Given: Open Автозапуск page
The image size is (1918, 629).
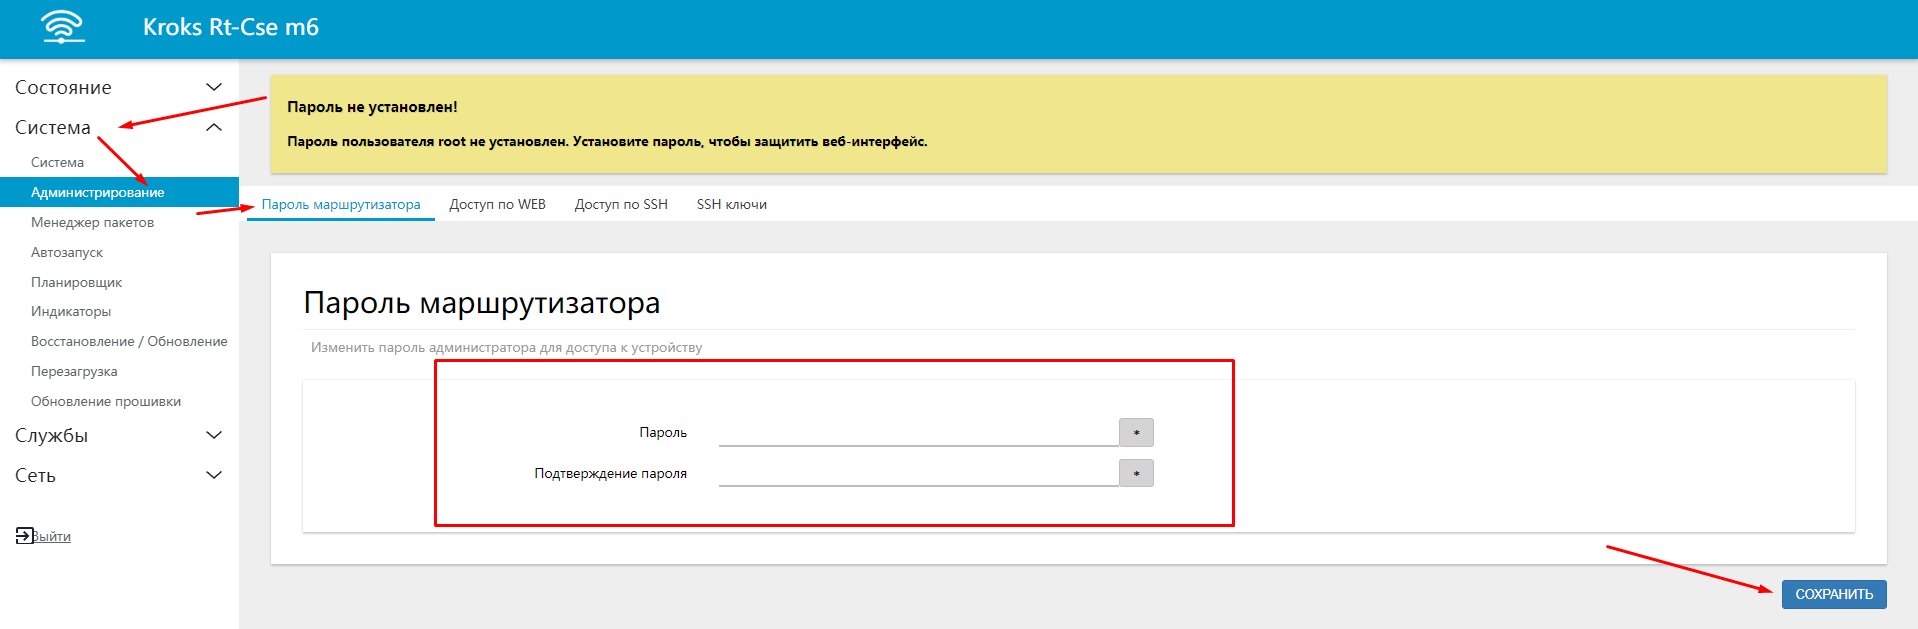Looking at the screenshot, I should [67, 252].
